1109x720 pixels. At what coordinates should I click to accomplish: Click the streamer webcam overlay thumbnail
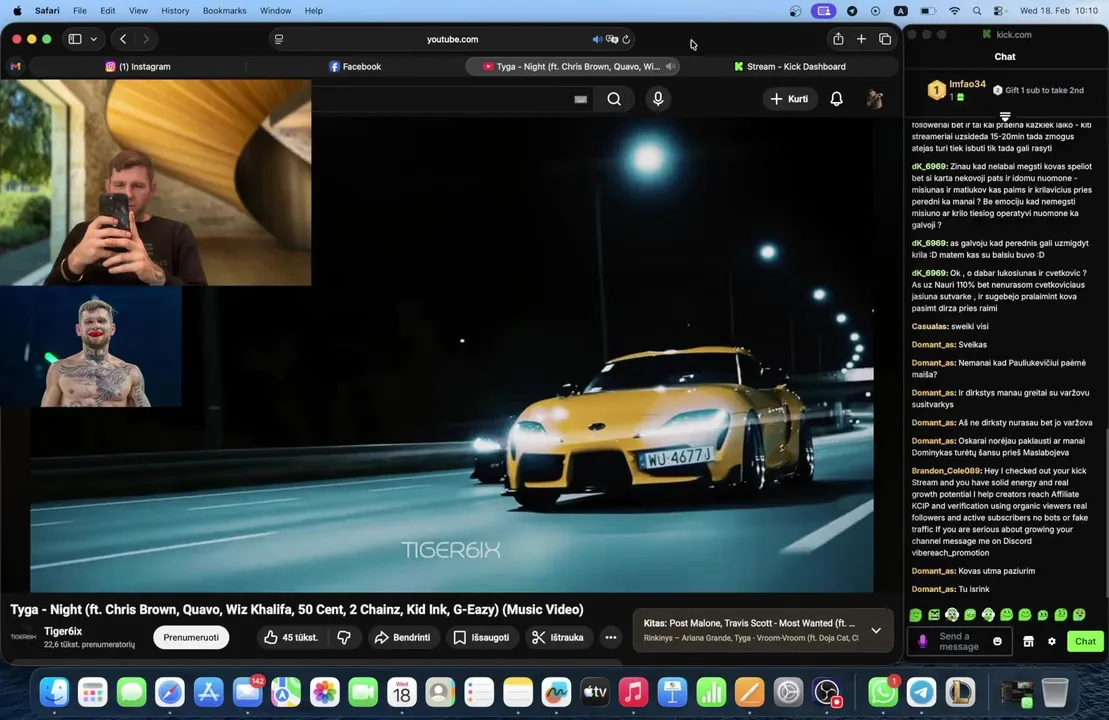(x=156, y=182)
